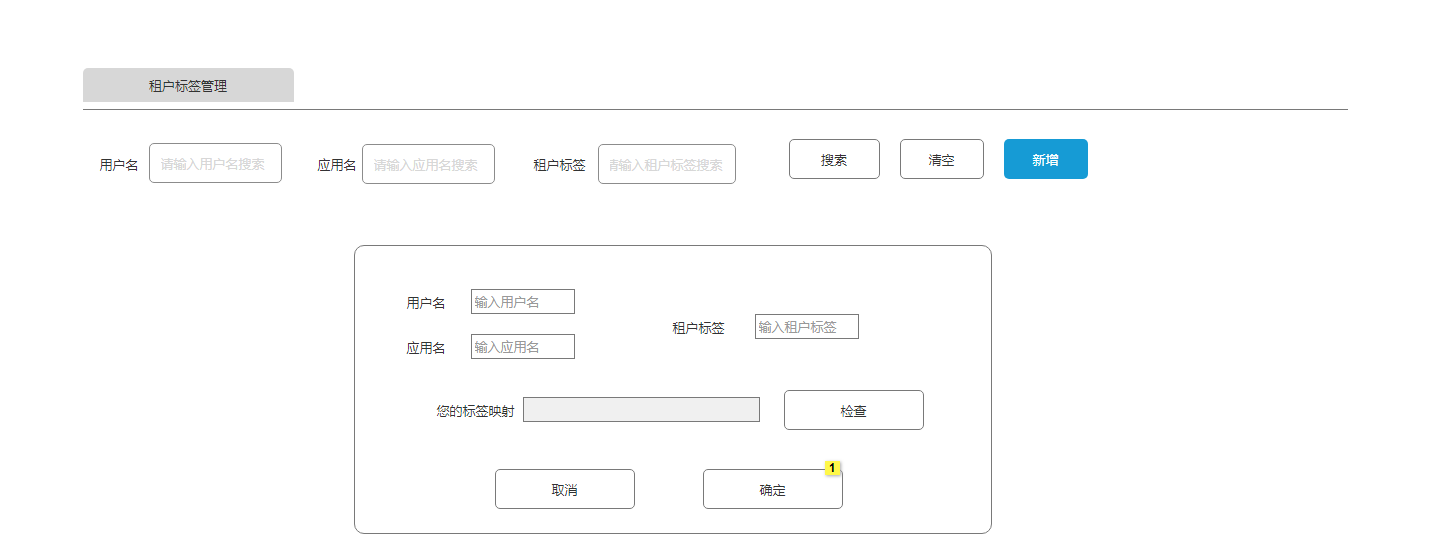Click the dialog's 租户标签 label
1429x549 pixels.
click(699, 327)
